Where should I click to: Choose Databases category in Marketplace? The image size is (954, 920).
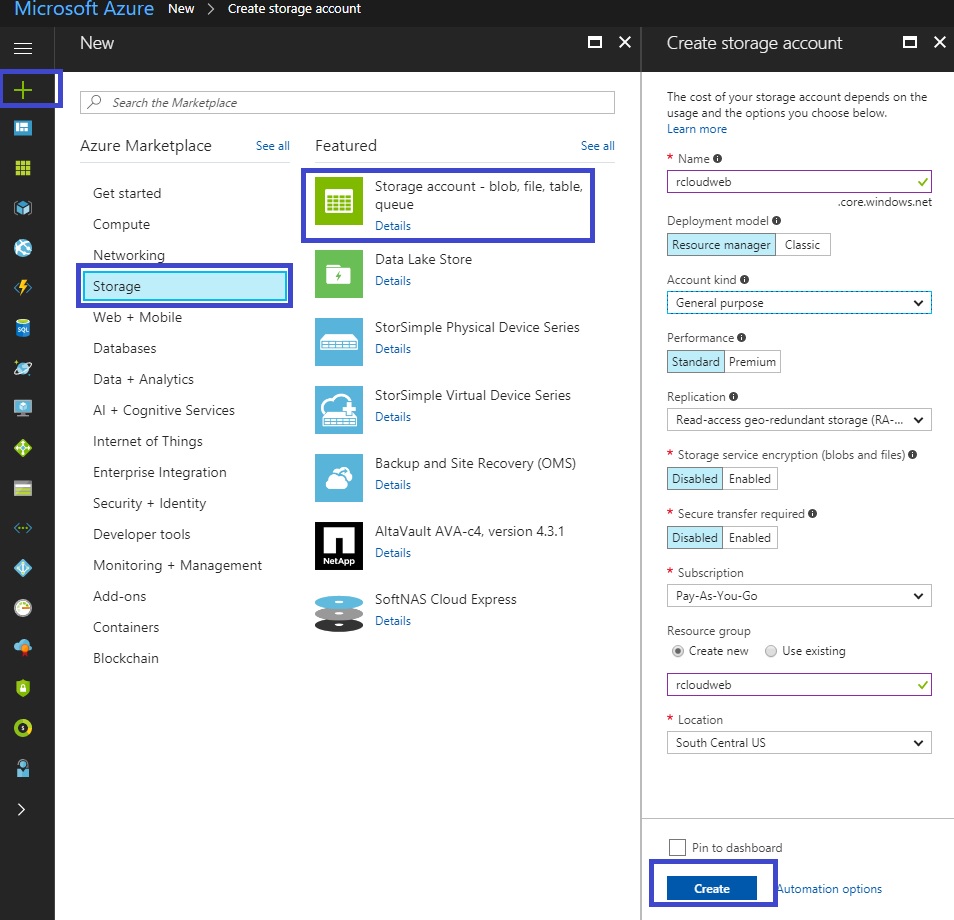point(125,348)
